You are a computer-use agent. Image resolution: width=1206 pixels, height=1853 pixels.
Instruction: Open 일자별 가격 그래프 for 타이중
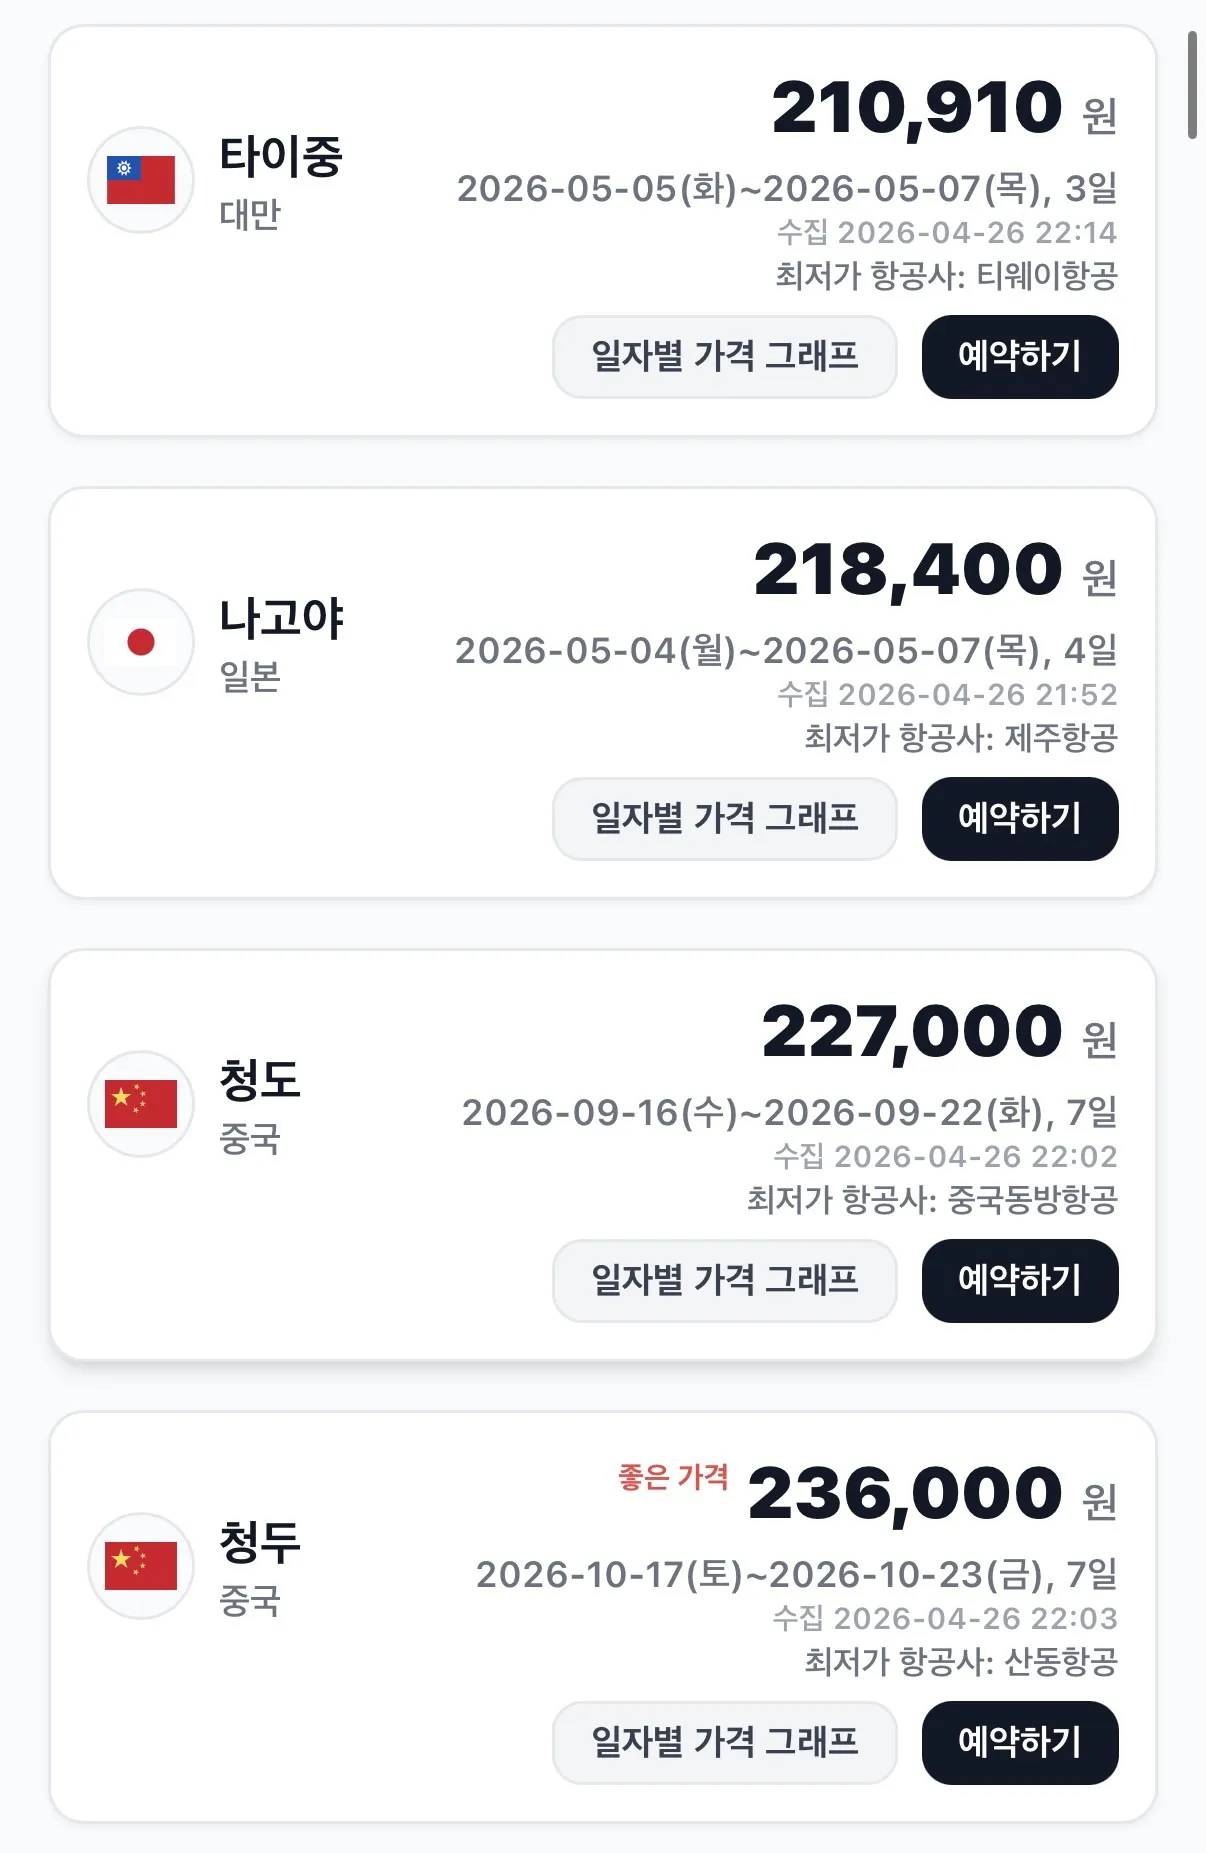[x=724, y=357]
